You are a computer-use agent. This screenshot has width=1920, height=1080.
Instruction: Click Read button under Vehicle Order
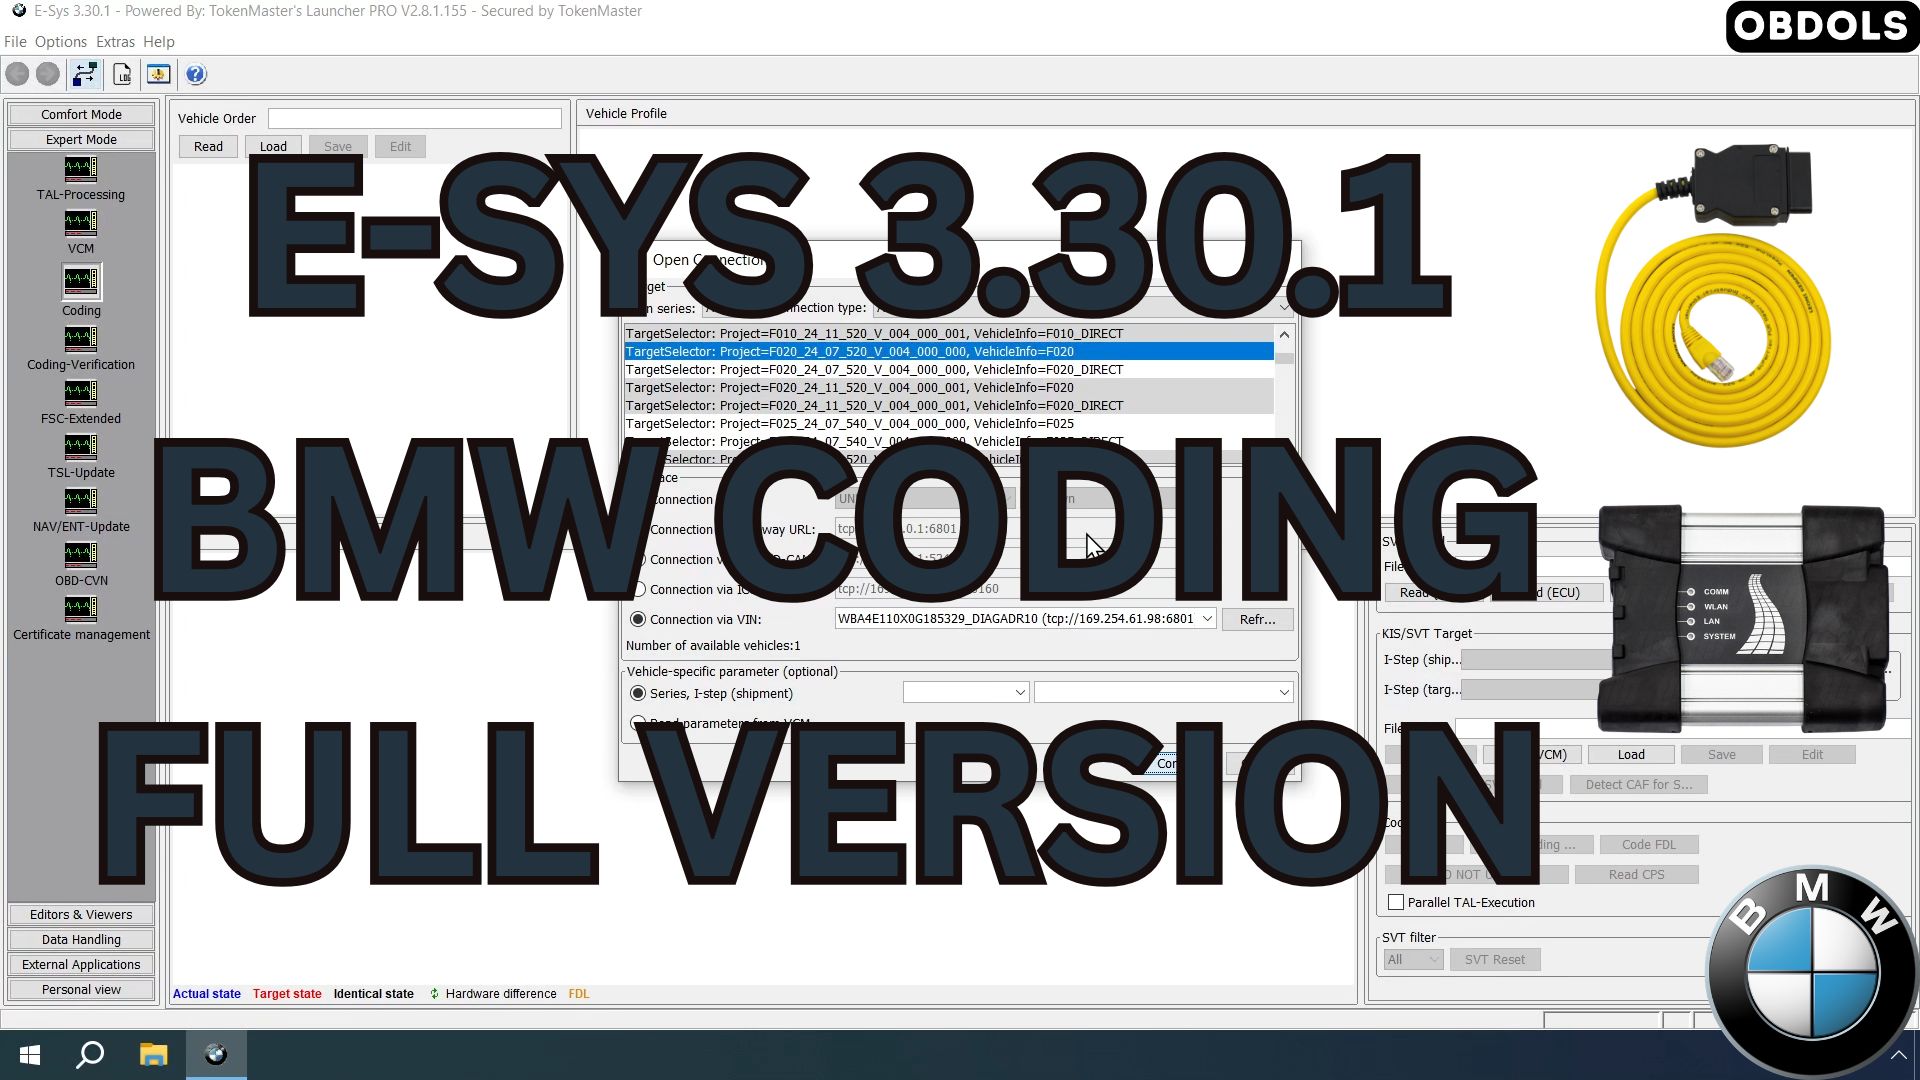tap(208, 146)
